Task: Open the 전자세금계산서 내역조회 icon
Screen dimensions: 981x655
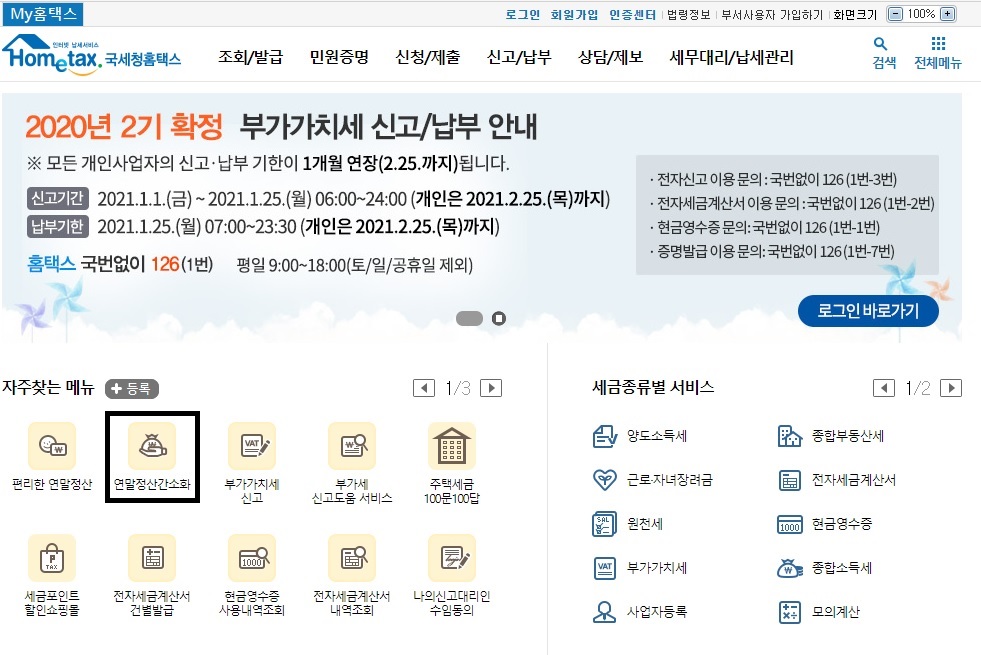Action: 352,557
